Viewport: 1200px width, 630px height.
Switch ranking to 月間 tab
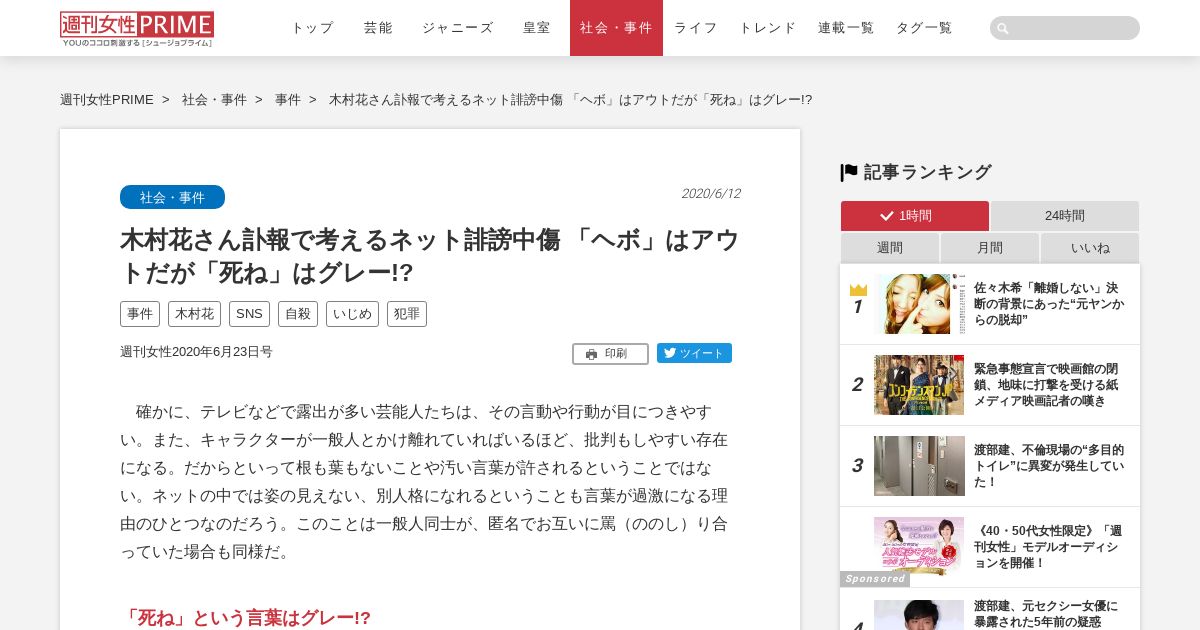tap(990, 248)
